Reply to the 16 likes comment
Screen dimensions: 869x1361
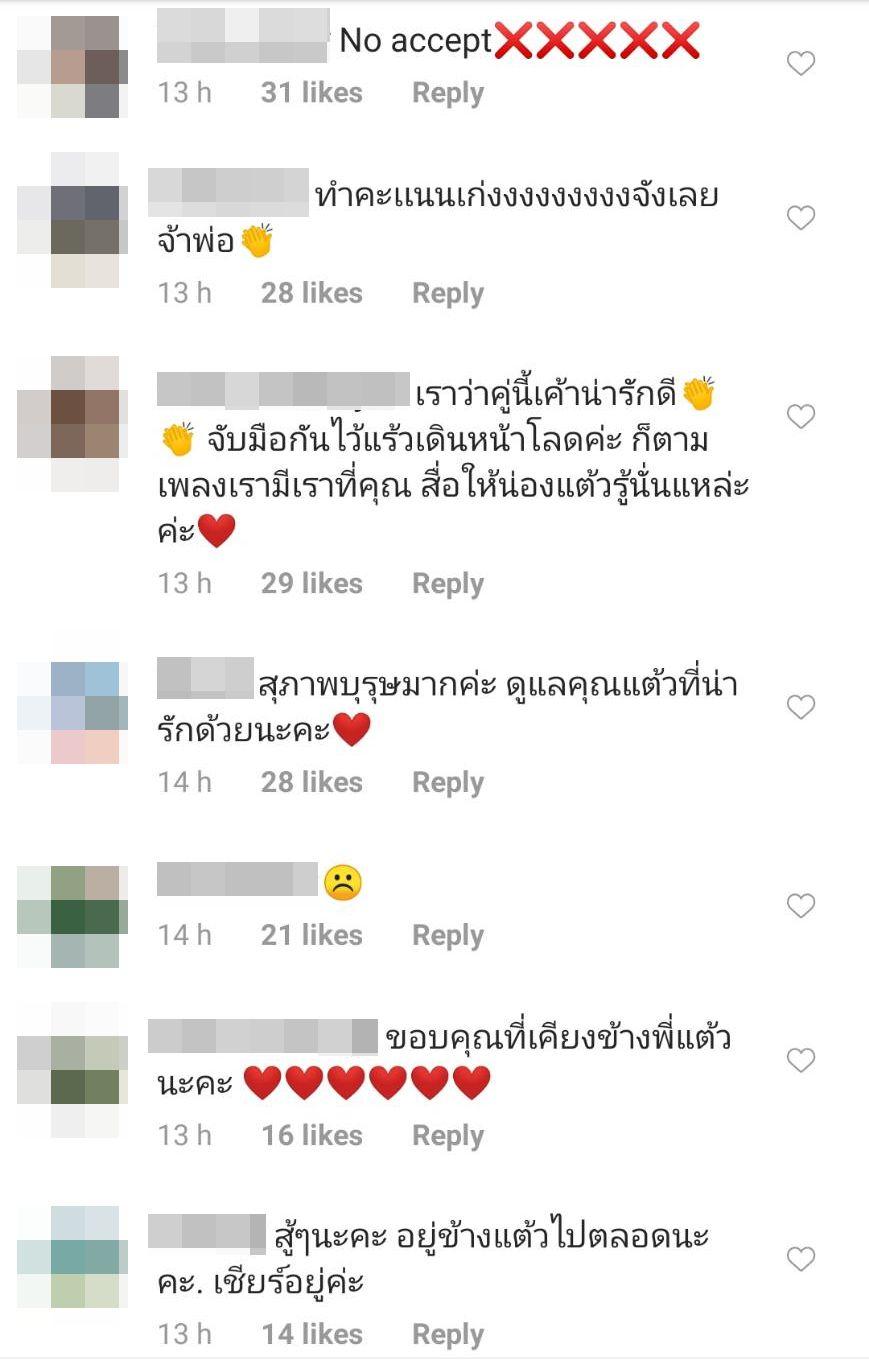coord(448,1135)
